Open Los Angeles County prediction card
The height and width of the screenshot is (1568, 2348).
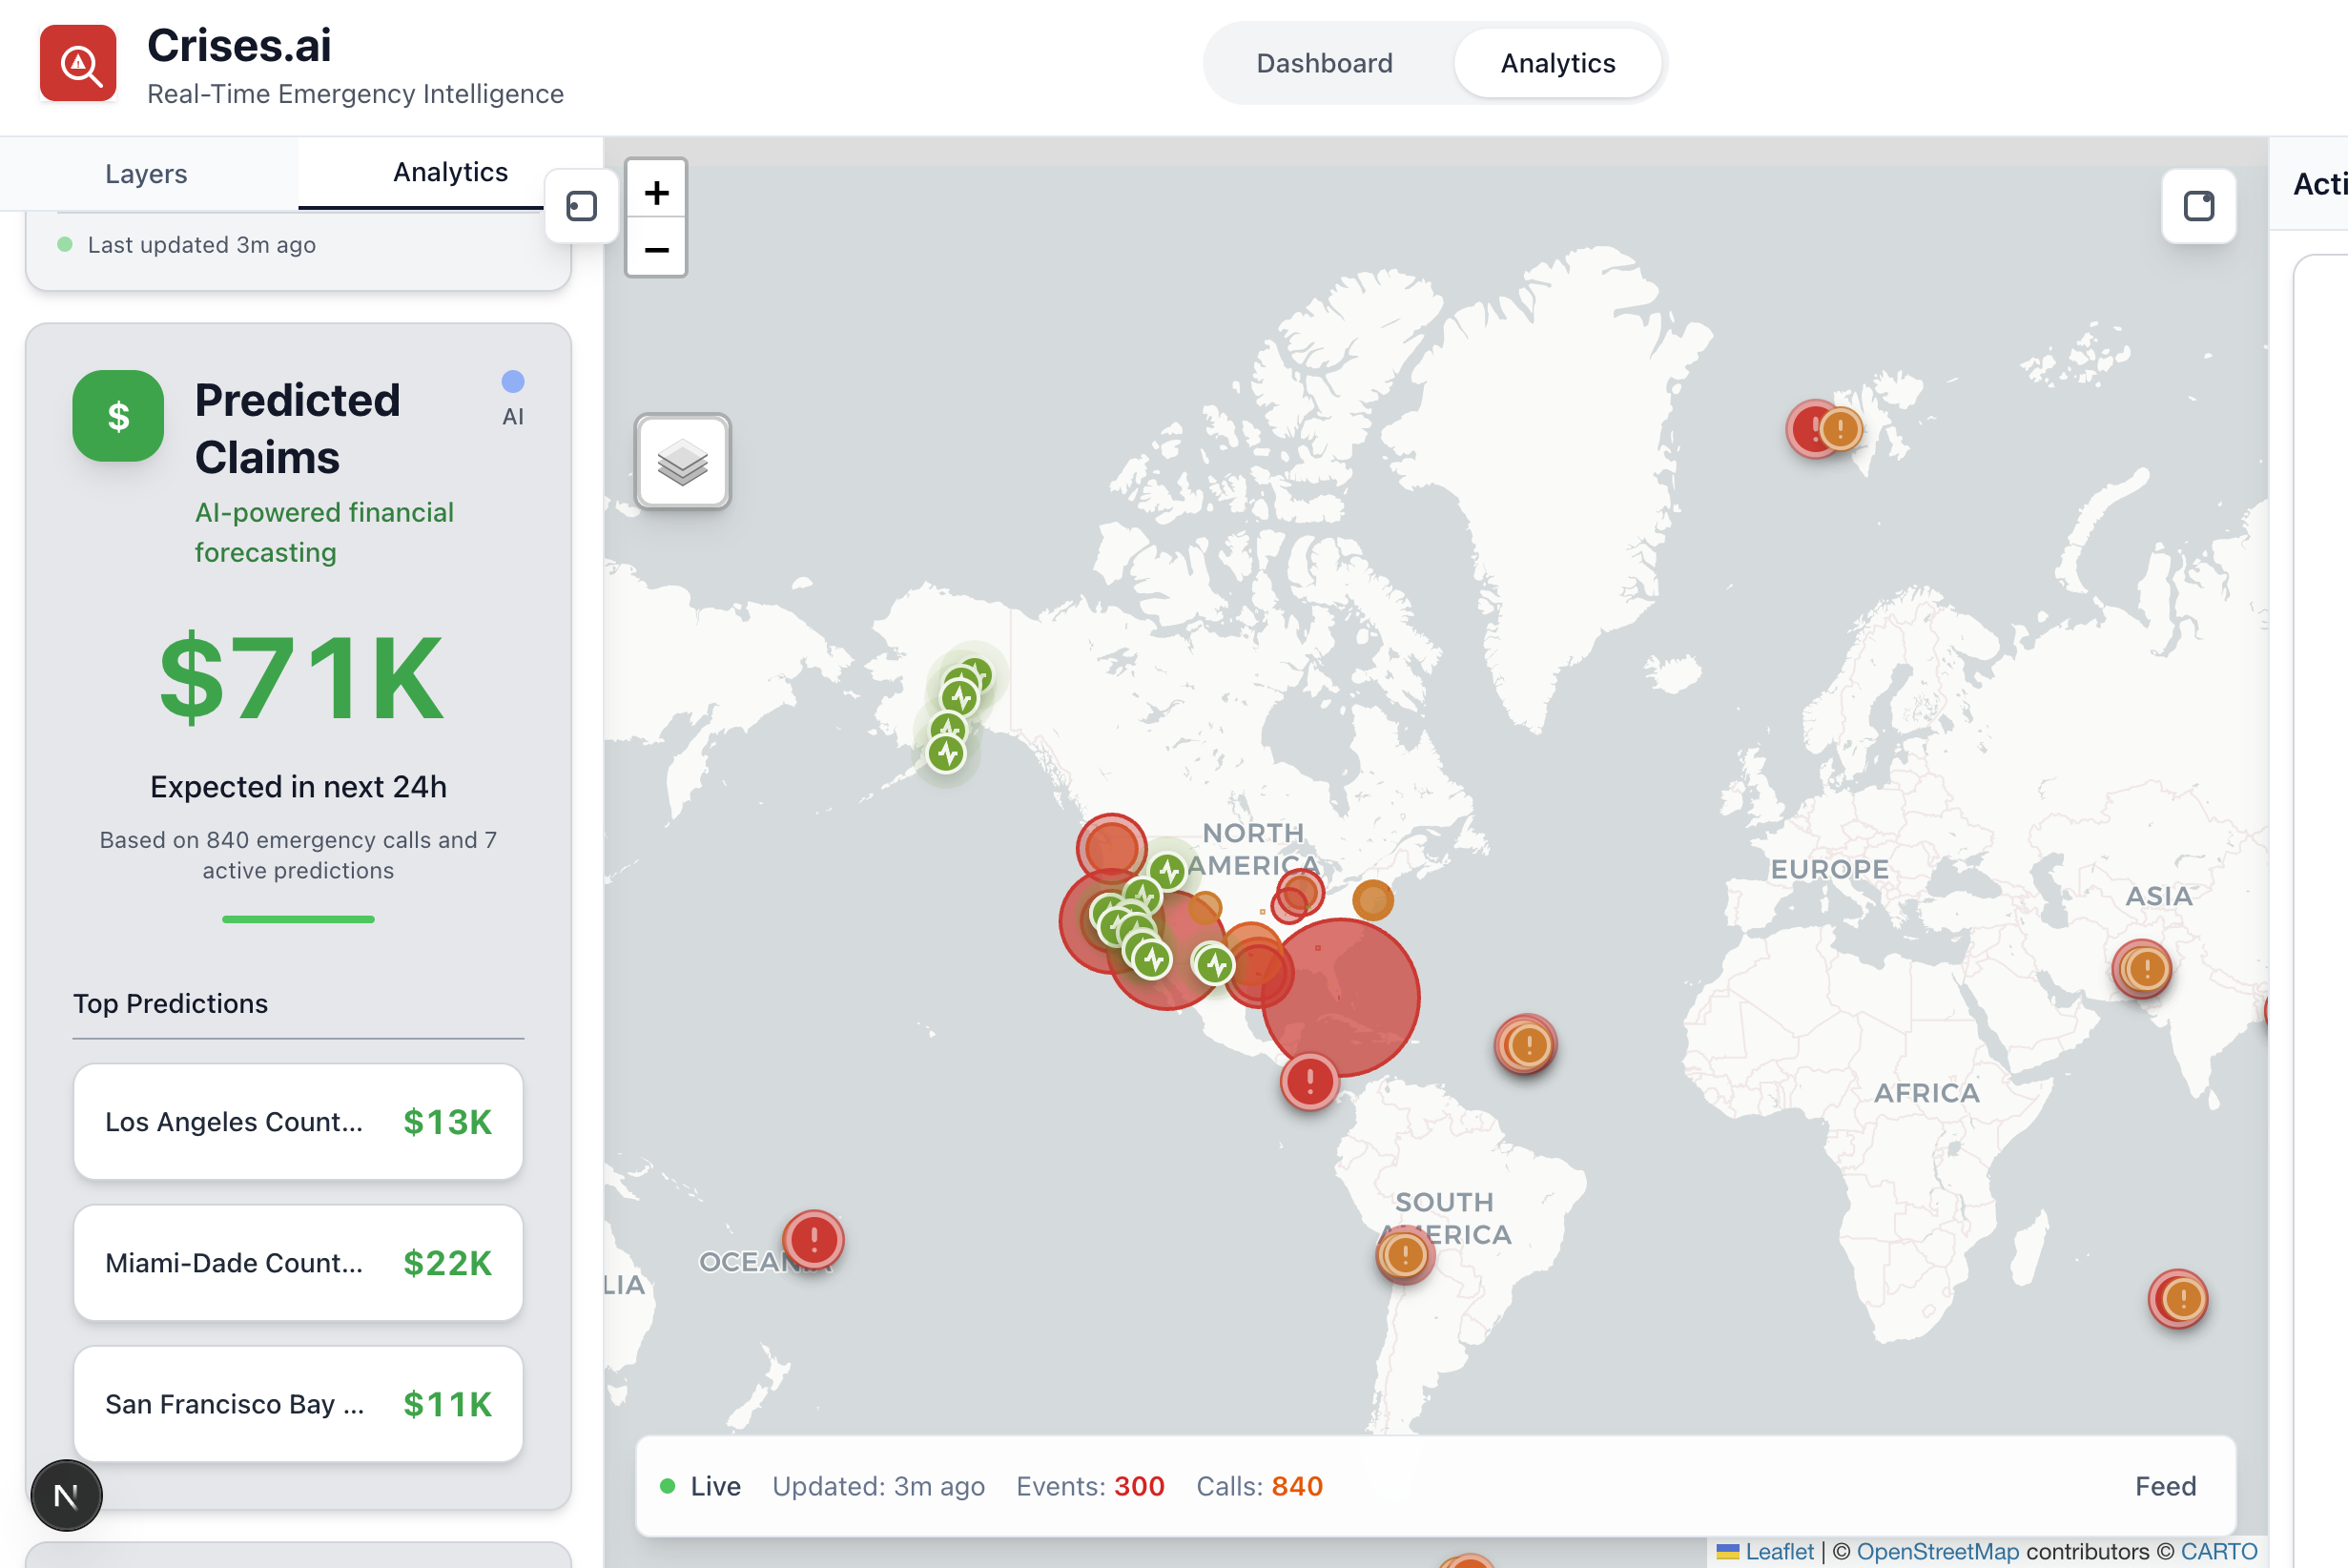(298, 1122)
